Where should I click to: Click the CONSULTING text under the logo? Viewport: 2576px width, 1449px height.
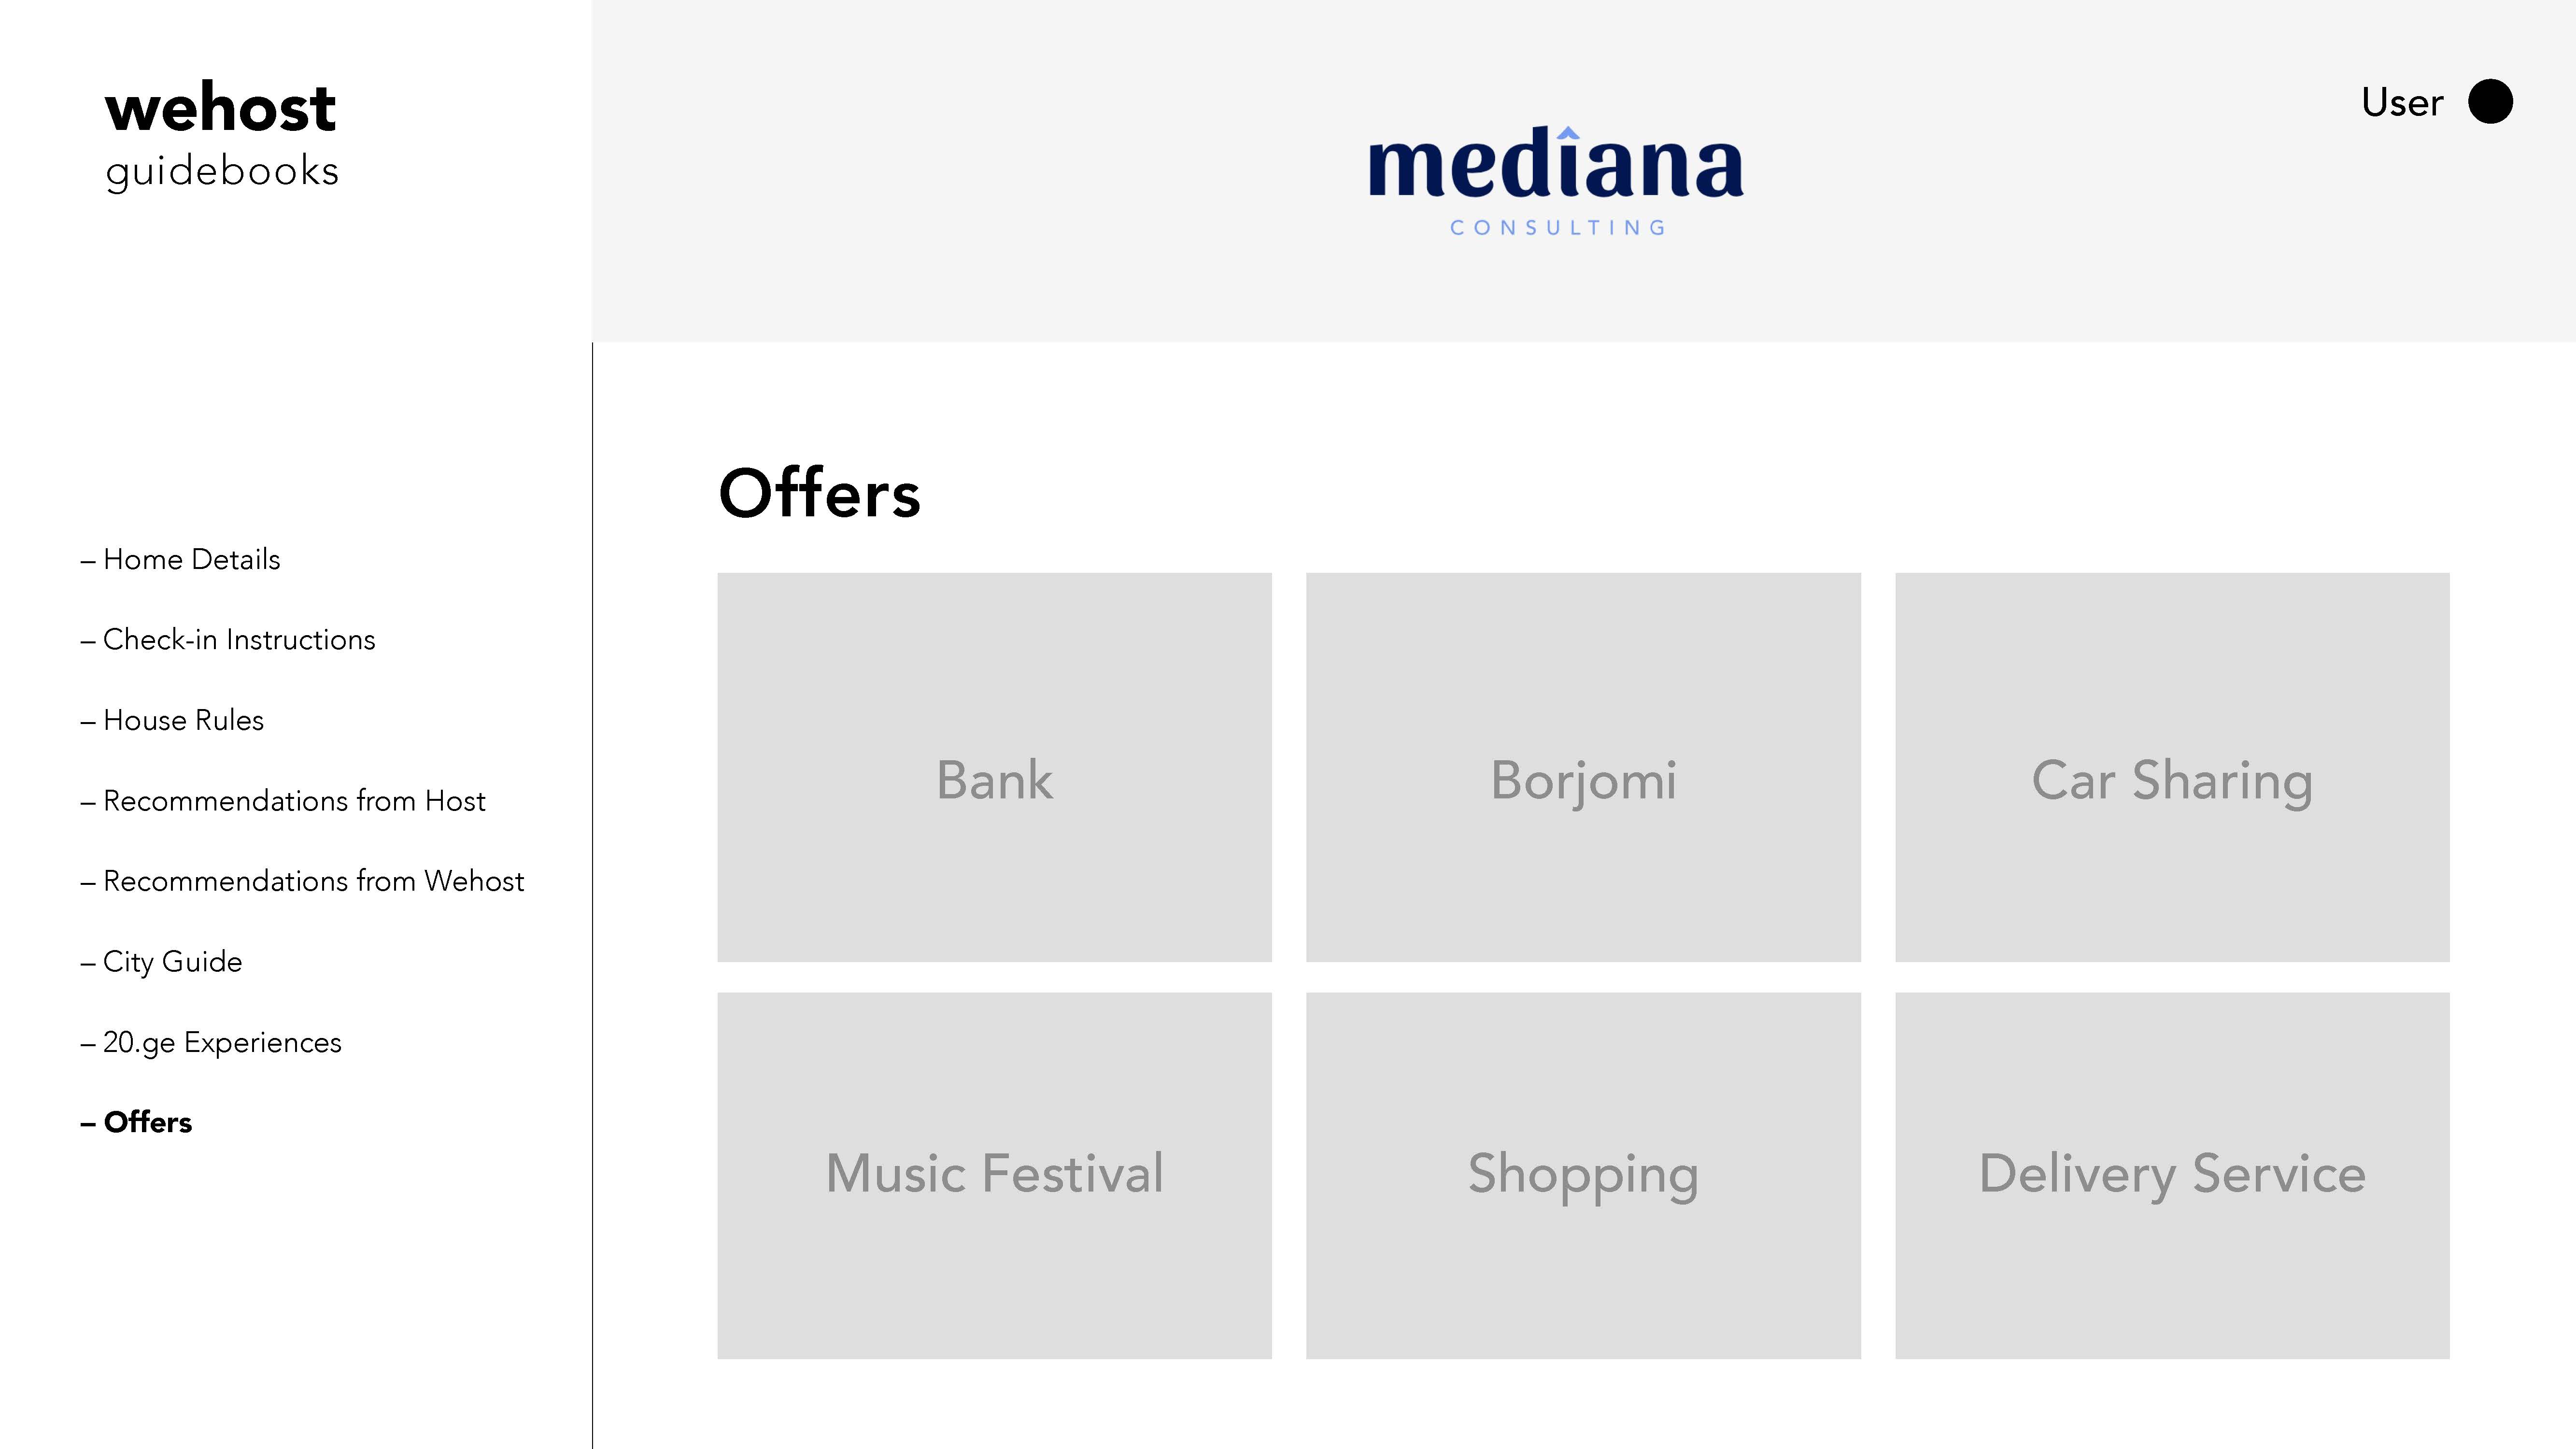(1557, 228)
